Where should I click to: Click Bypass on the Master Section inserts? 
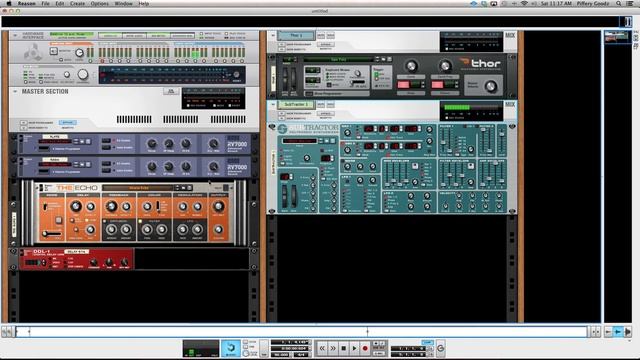point(68,122)
